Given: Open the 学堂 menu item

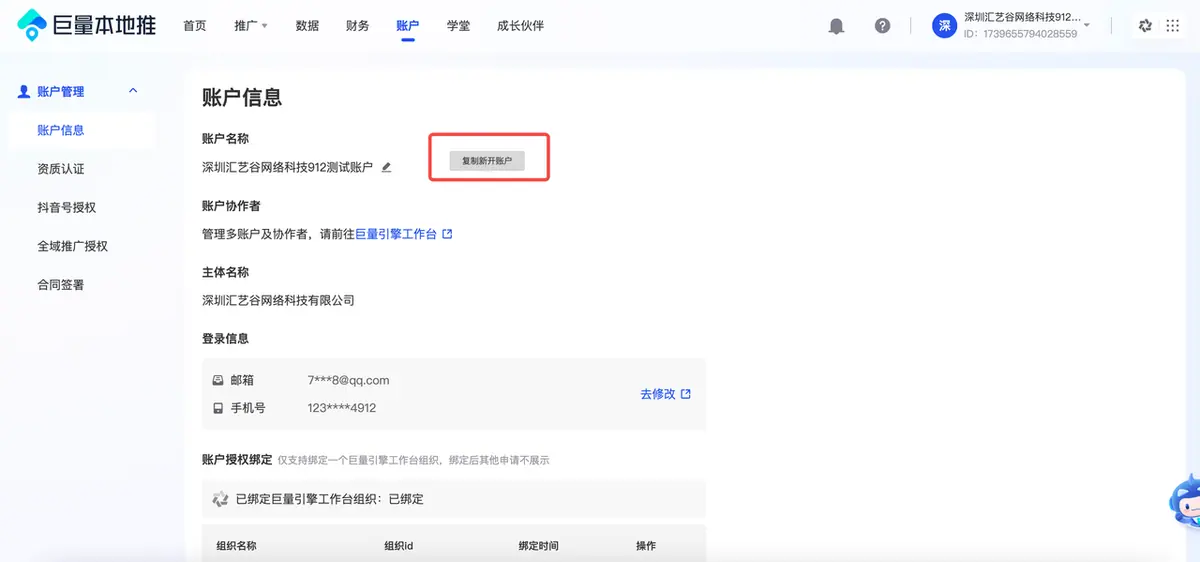Looking at the screenshot, I should point(458,26).
